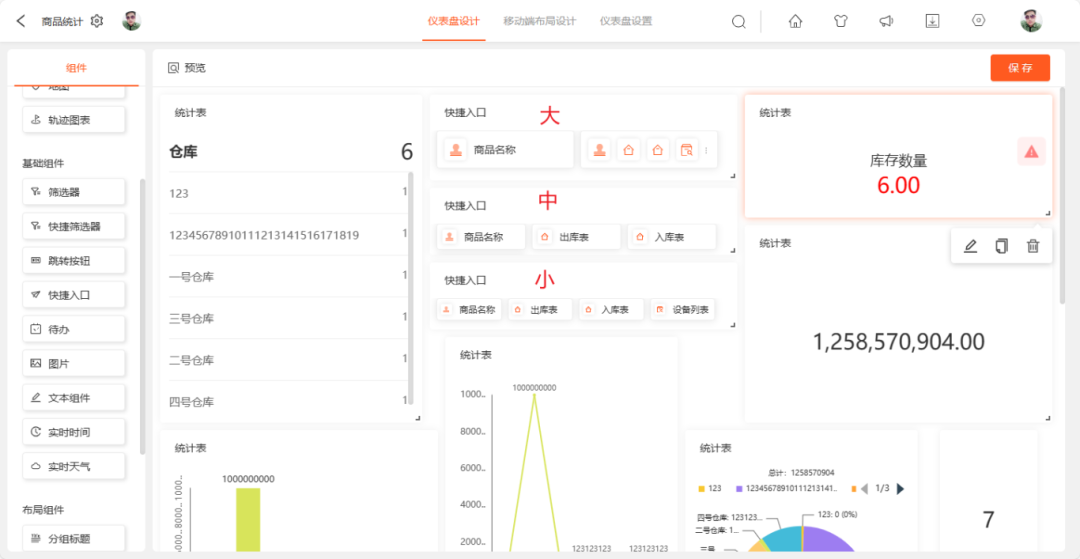Select the 图片 component
This screenshot has width=1080, height=559.
pyautogui.click(x=74, y=363)
